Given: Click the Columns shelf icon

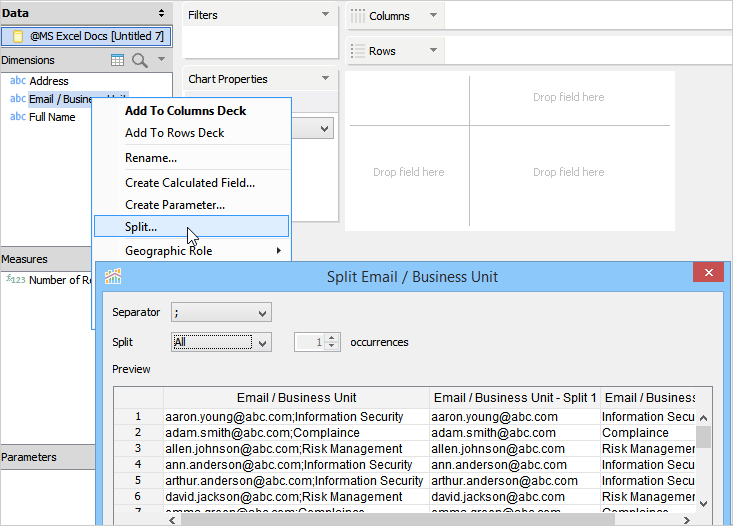Looking at the screenshot, I should tap(357, 16).
